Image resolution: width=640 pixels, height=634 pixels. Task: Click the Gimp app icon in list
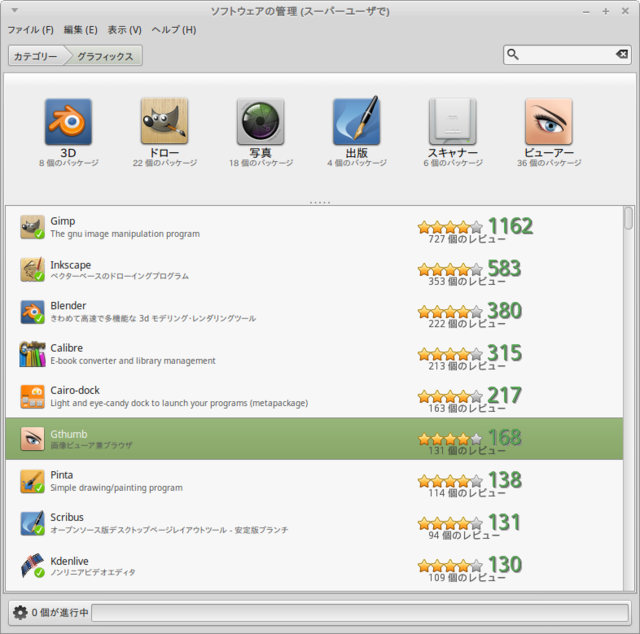32,227
